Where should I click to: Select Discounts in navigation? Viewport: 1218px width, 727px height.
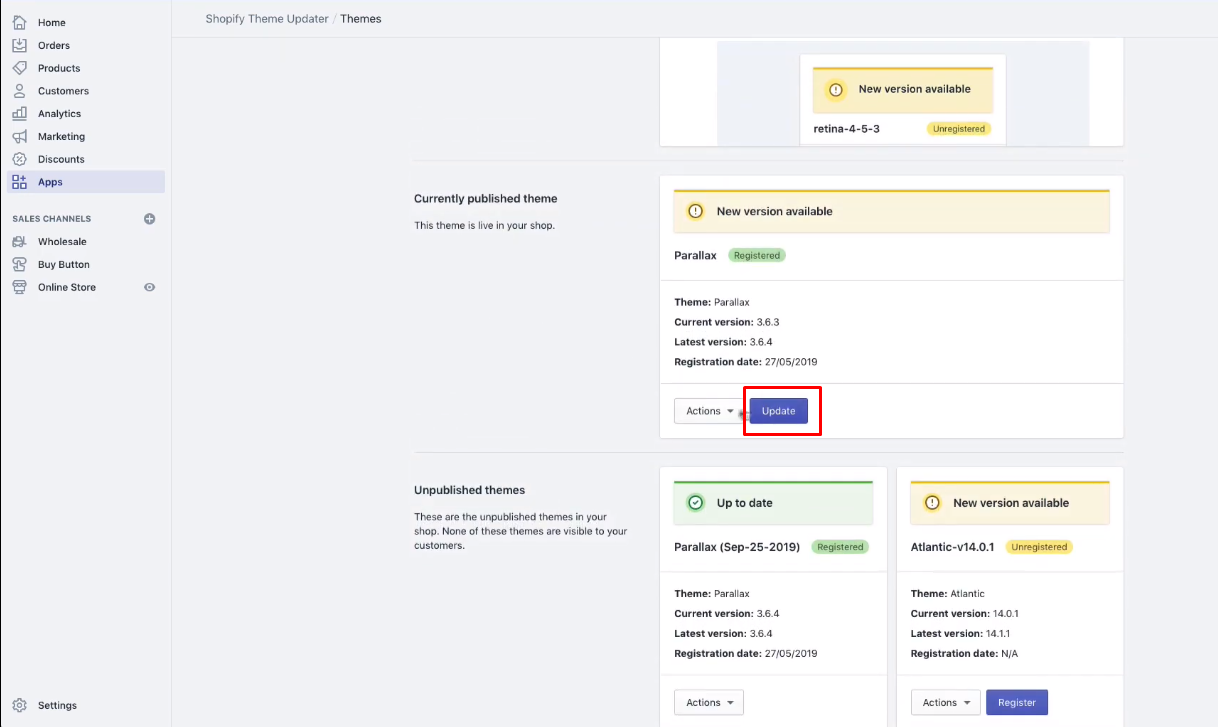61,159
